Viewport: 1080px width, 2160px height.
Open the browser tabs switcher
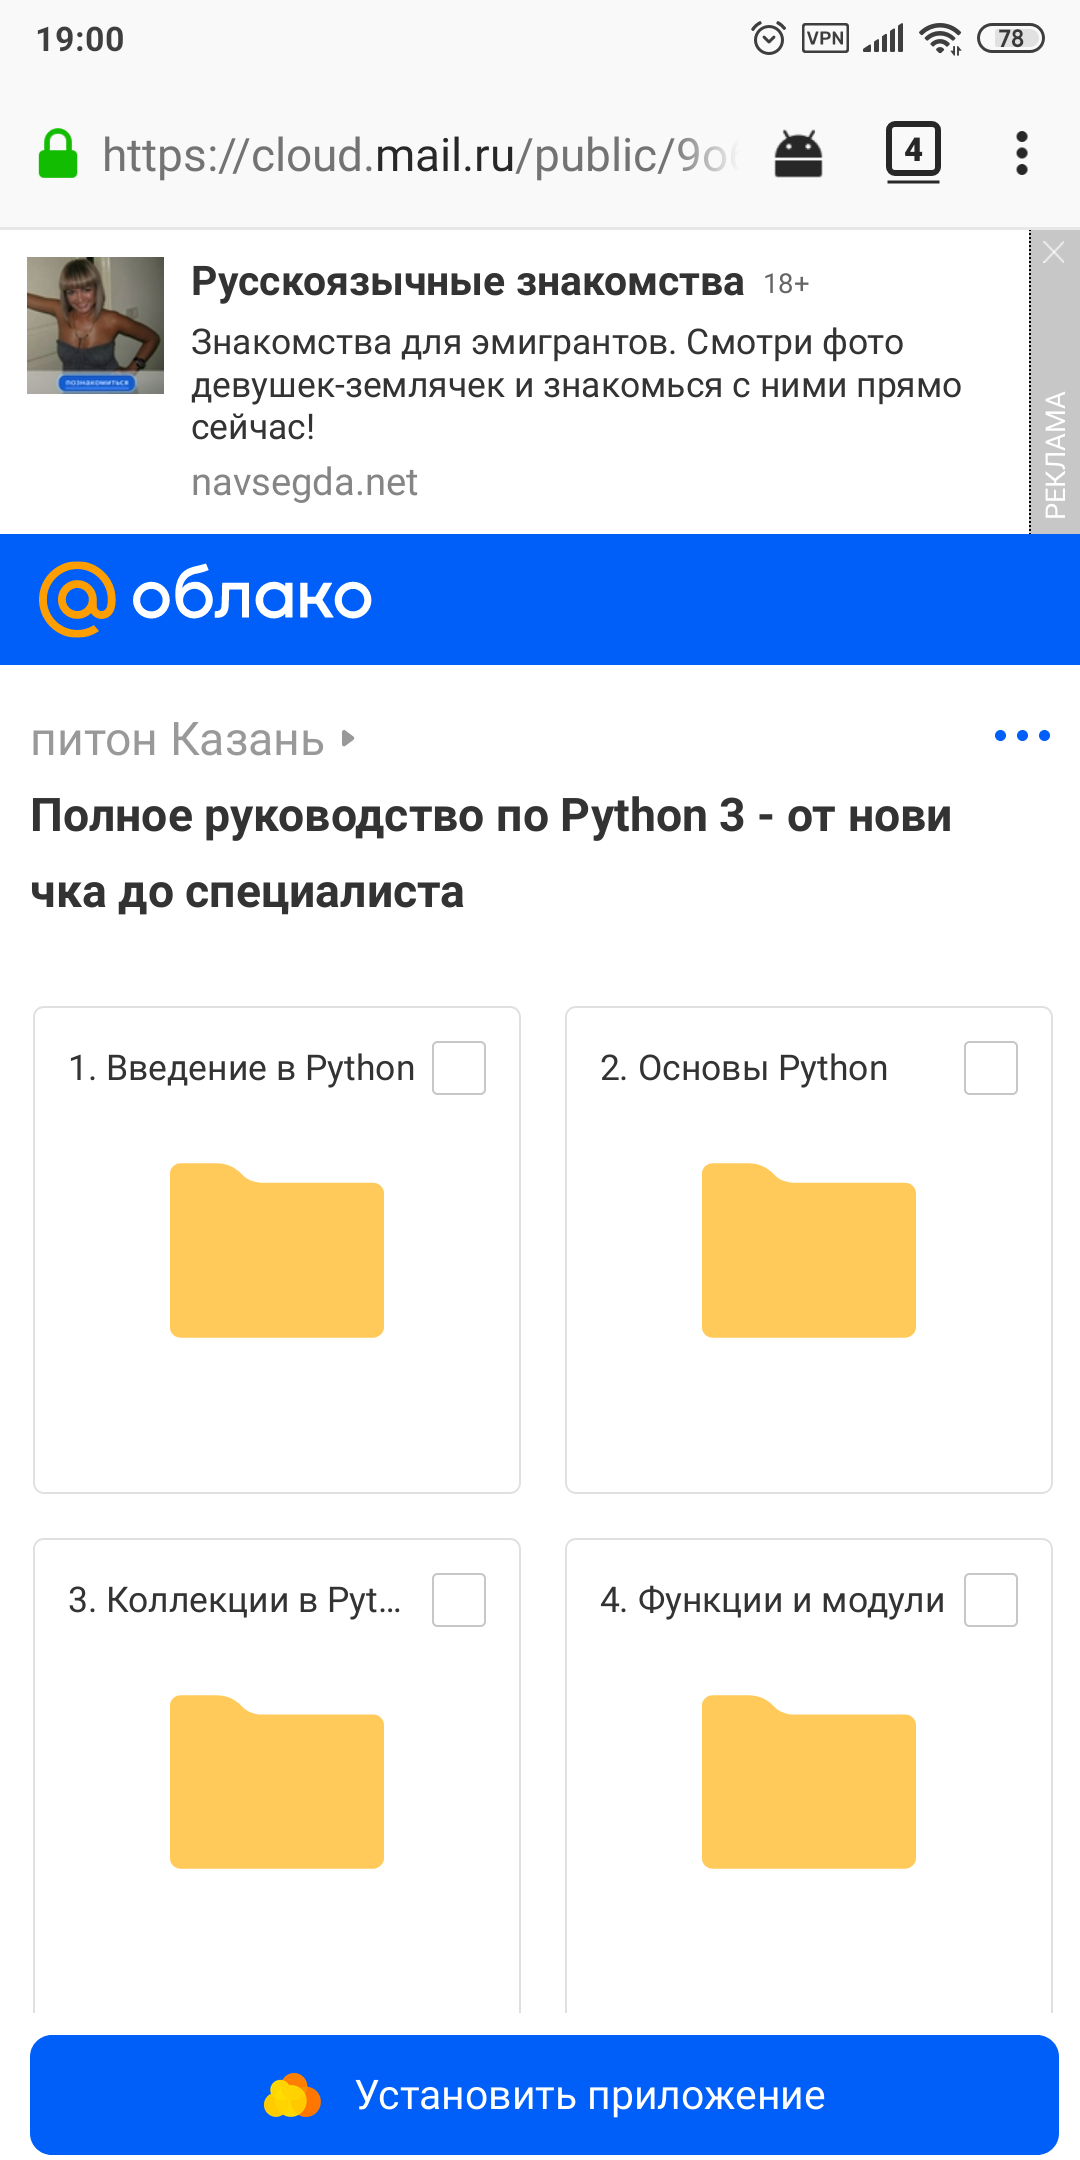(913, 152)
